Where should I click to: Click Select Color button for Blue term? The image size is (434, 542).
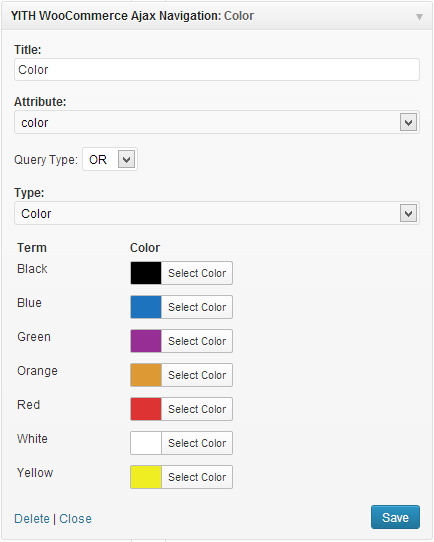pyautogui.click(x=197, y=307)
